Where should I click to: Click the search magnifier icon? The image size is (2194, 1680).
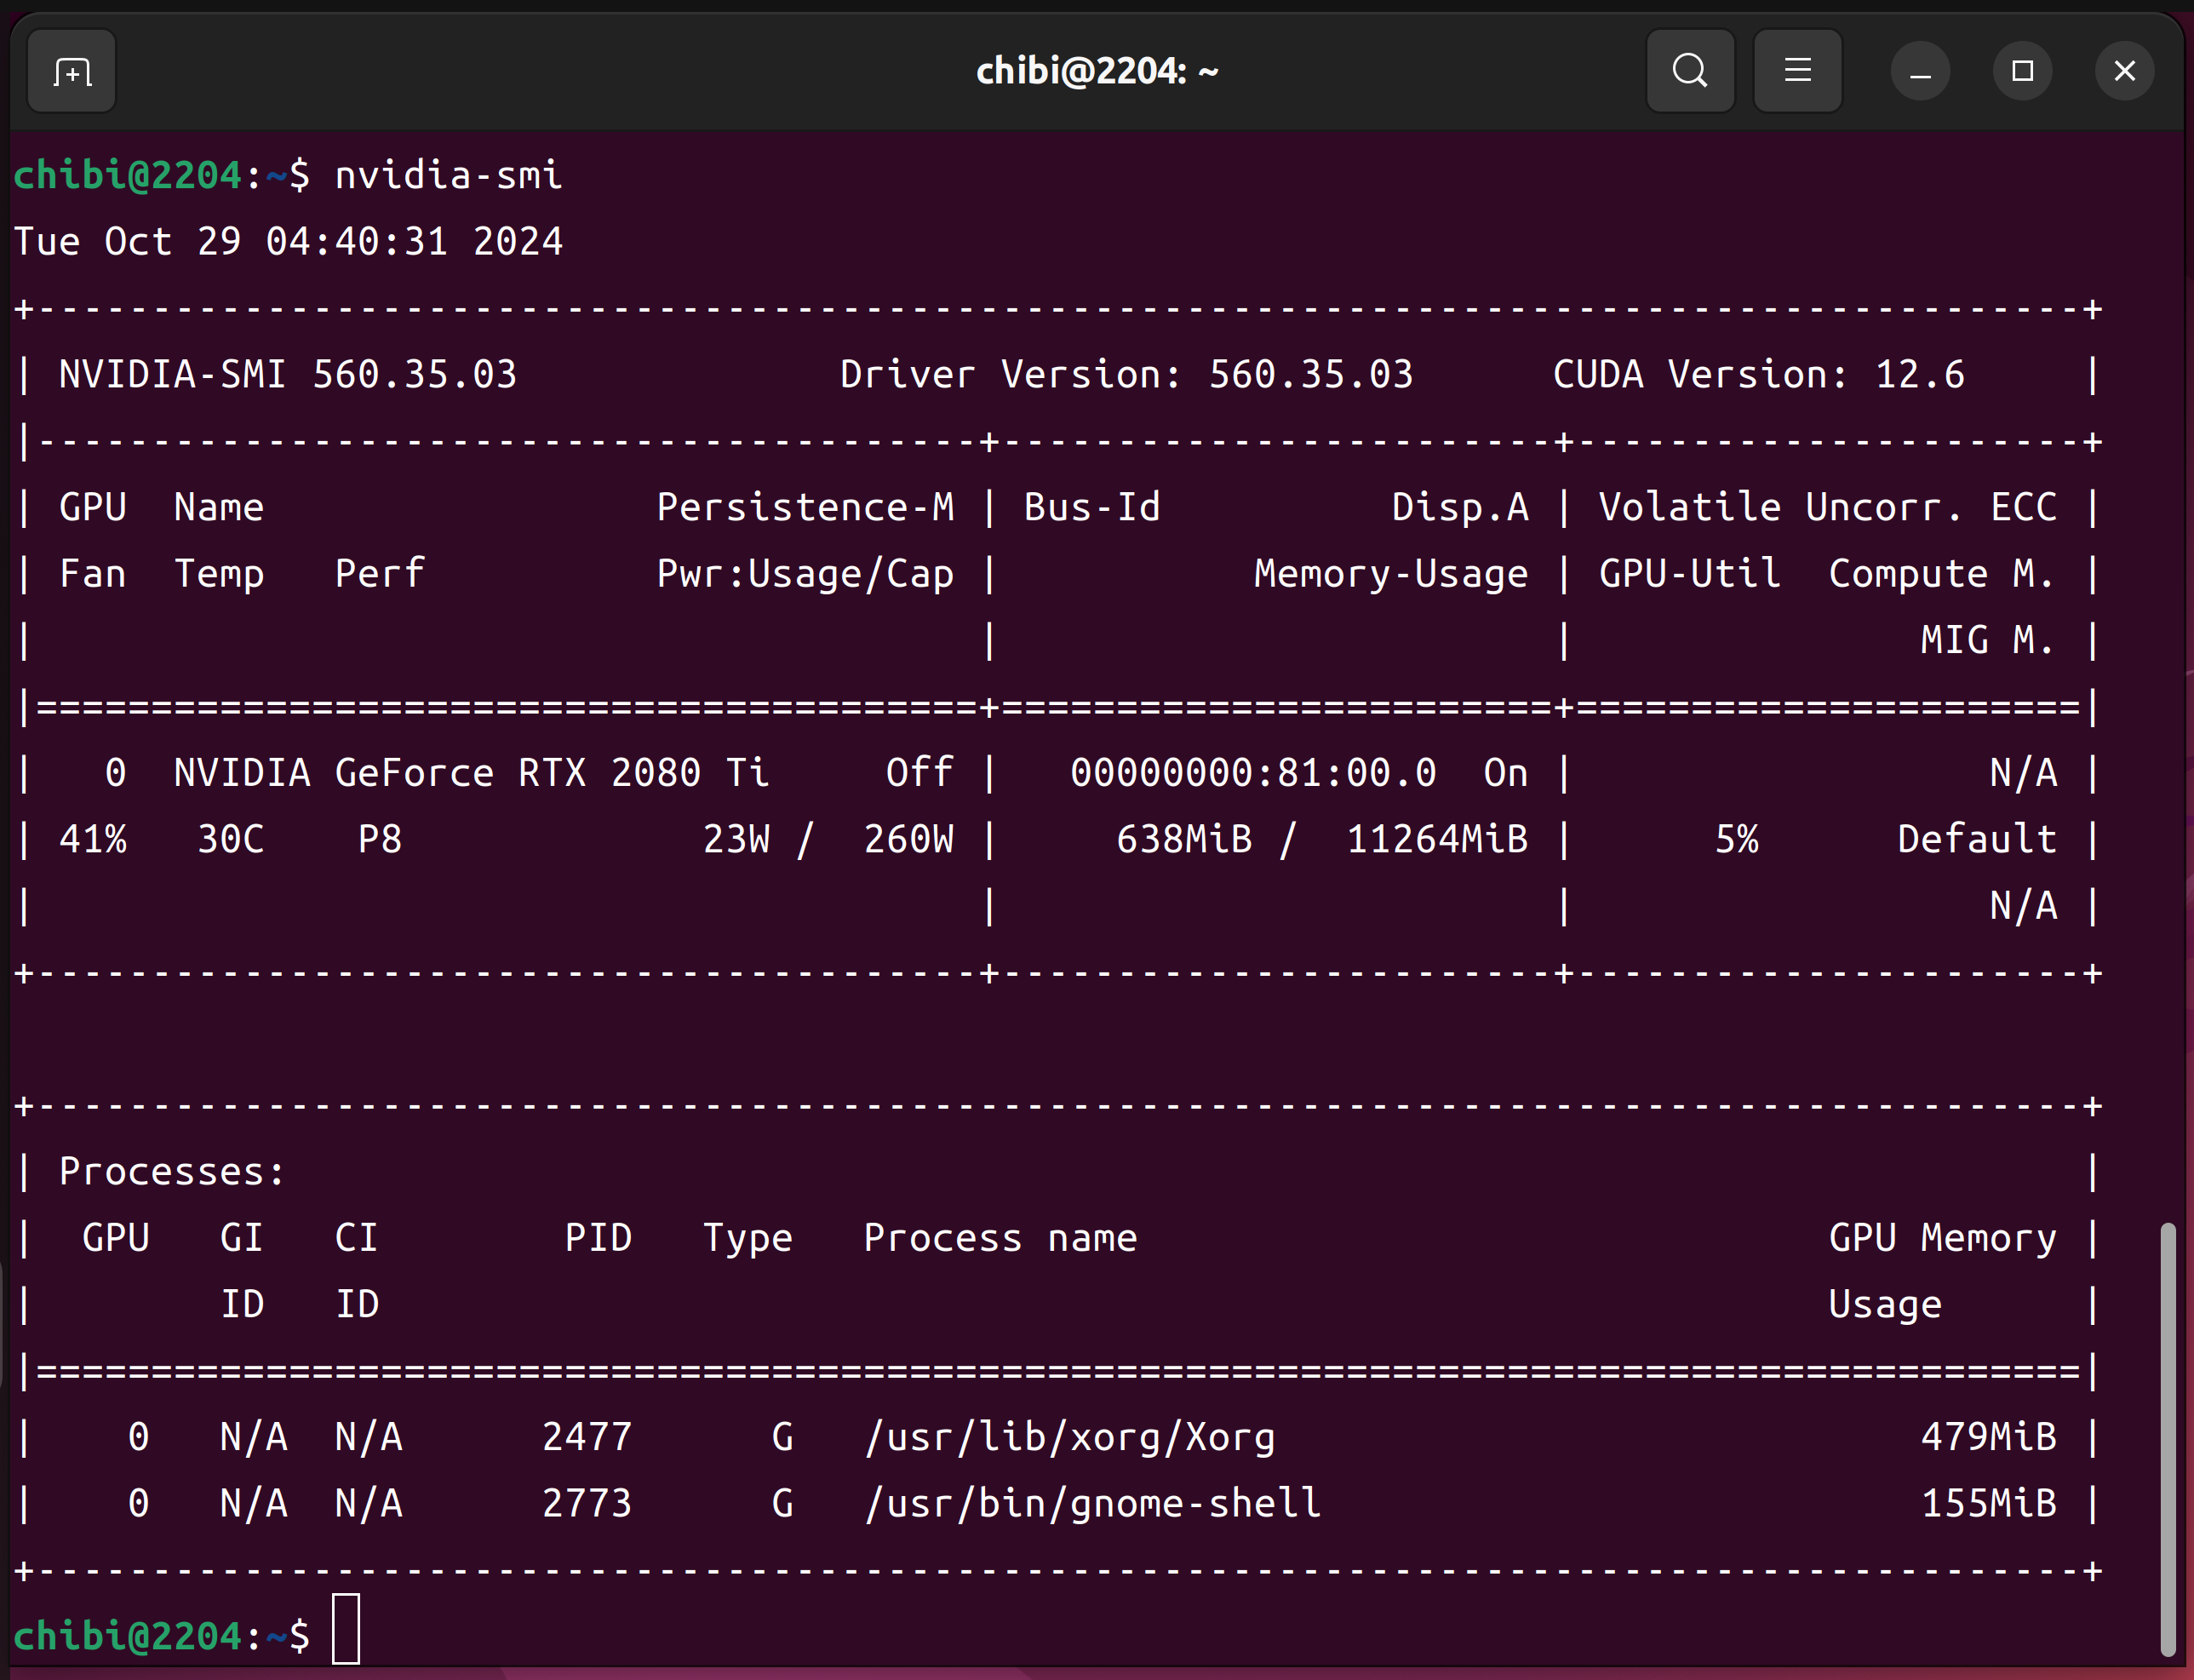pos(1690,71)
